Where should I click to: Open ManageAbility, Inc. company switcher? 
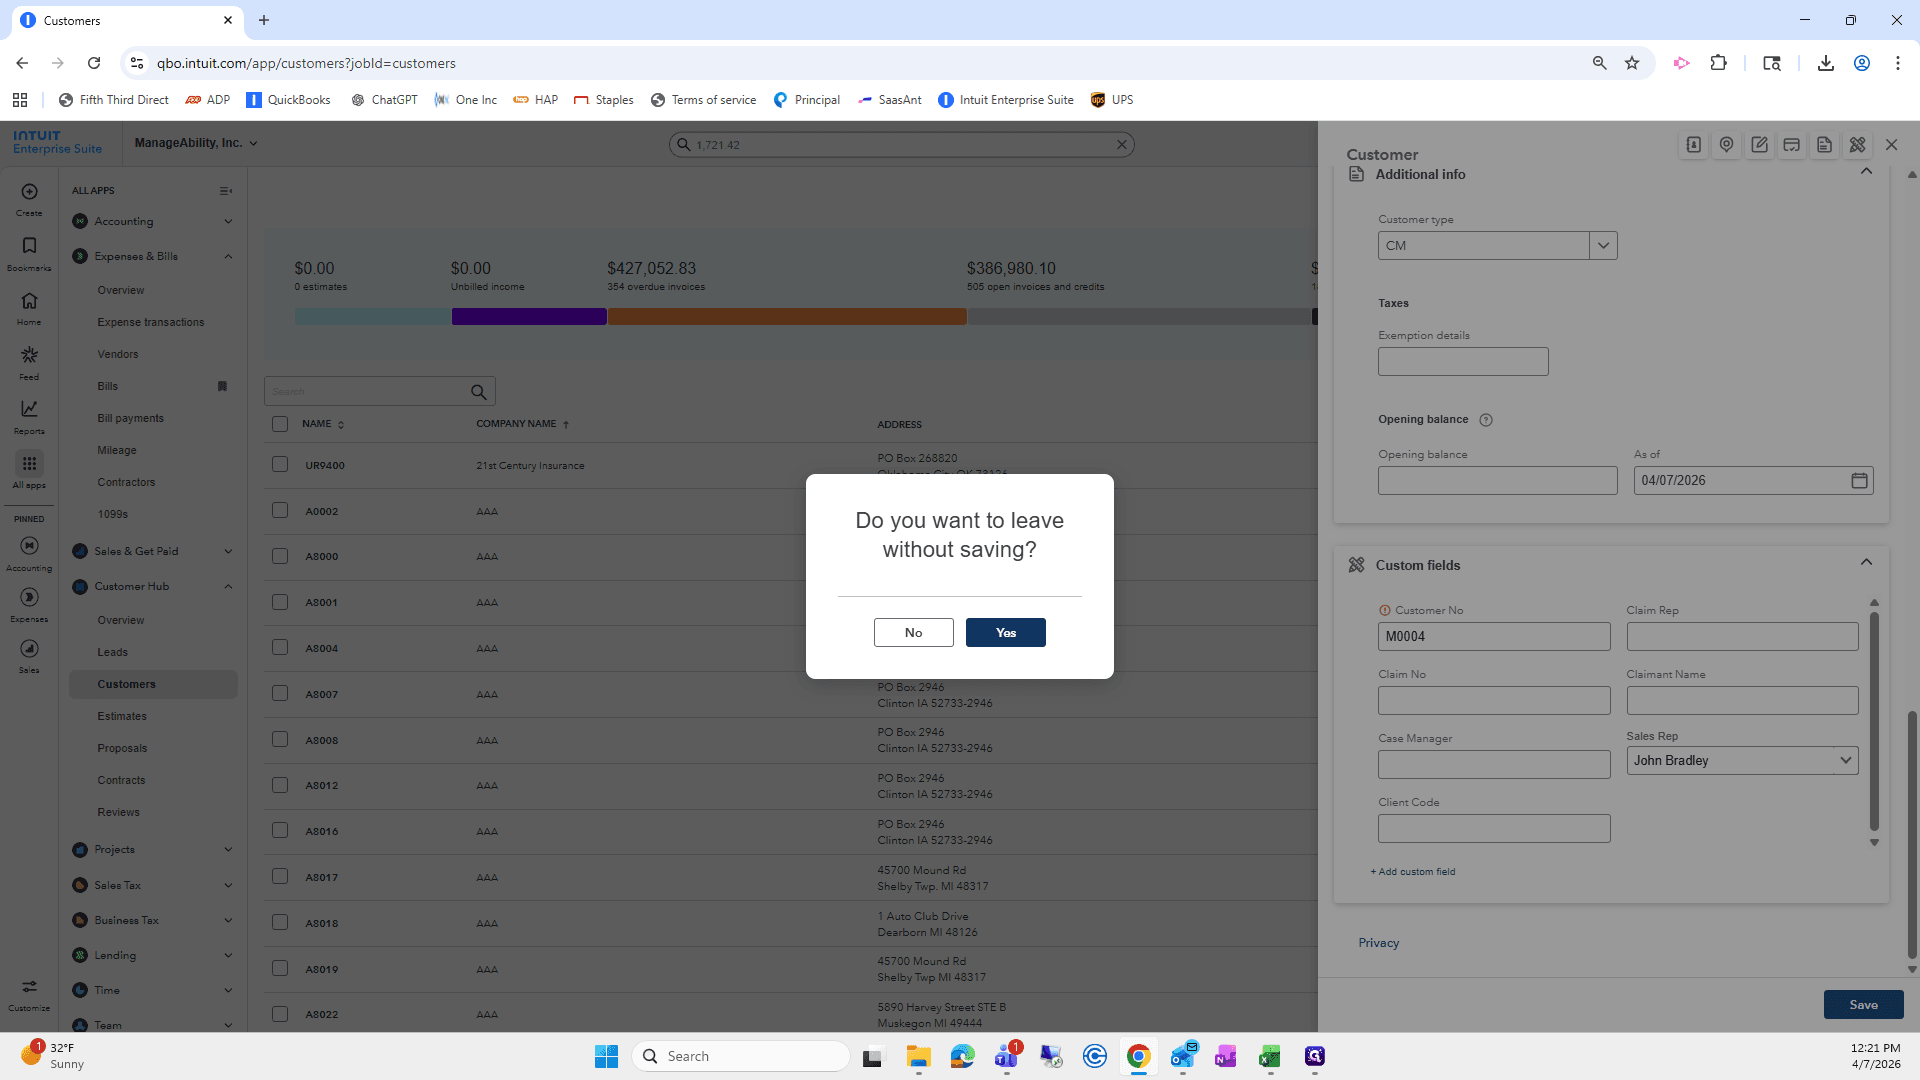(x=196, y=143)
